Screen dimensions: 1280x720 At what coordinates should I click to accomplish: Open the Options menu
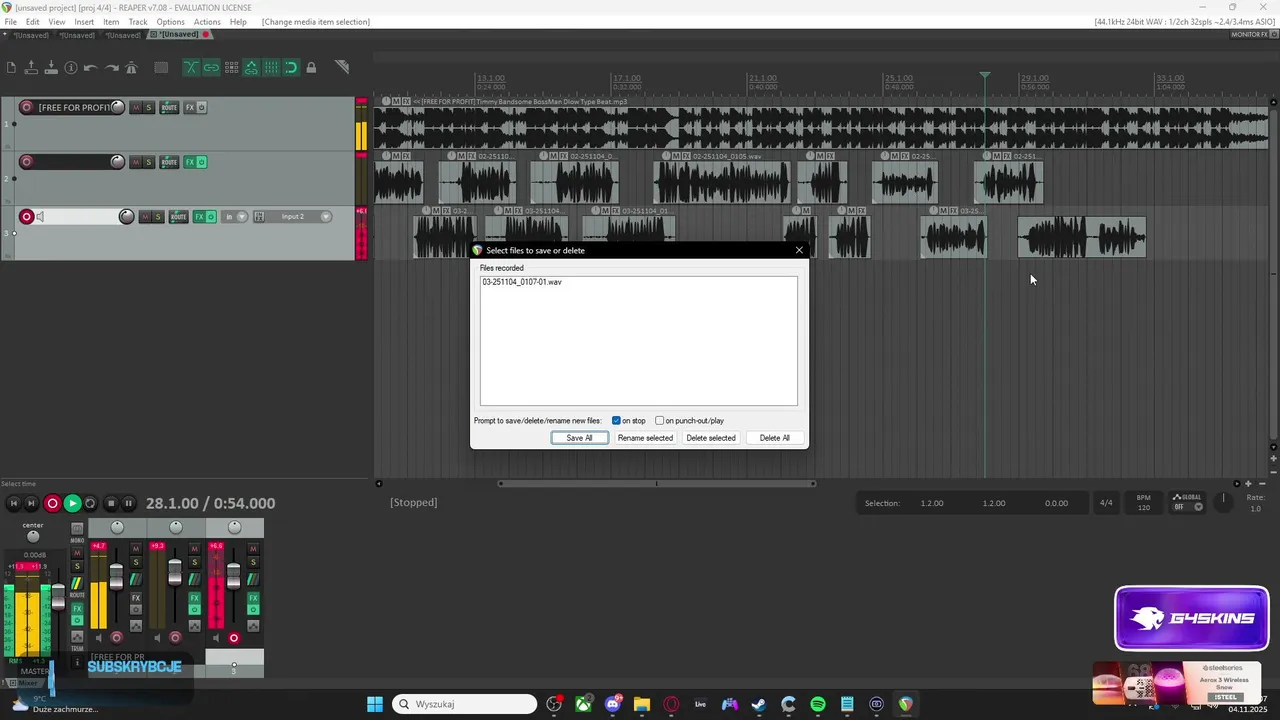[170, 21]
